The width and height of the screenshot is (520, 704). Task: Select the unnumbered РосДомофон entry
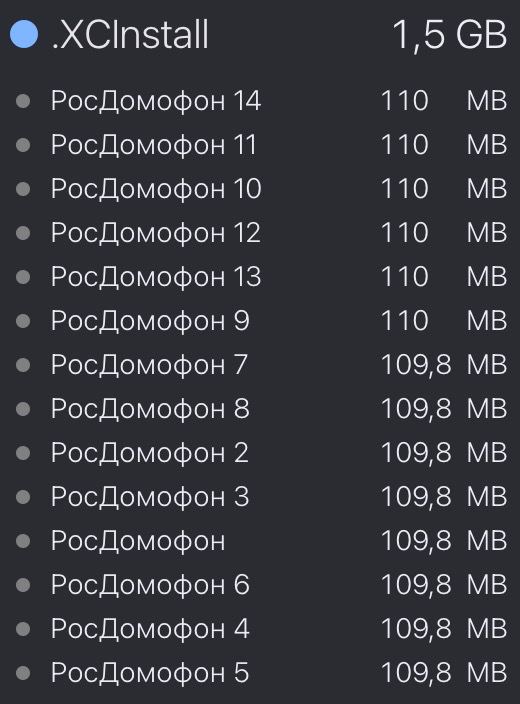click(260, 541)
